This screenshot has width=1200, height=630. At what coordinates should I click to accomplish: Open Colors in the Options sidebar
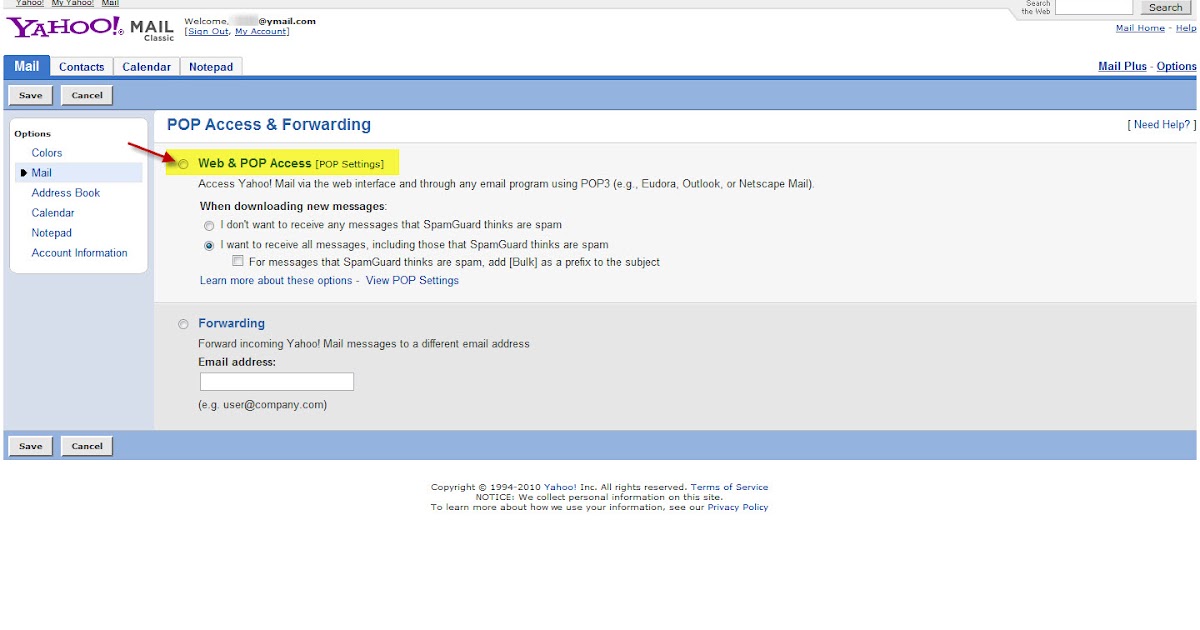click(47, 153)
